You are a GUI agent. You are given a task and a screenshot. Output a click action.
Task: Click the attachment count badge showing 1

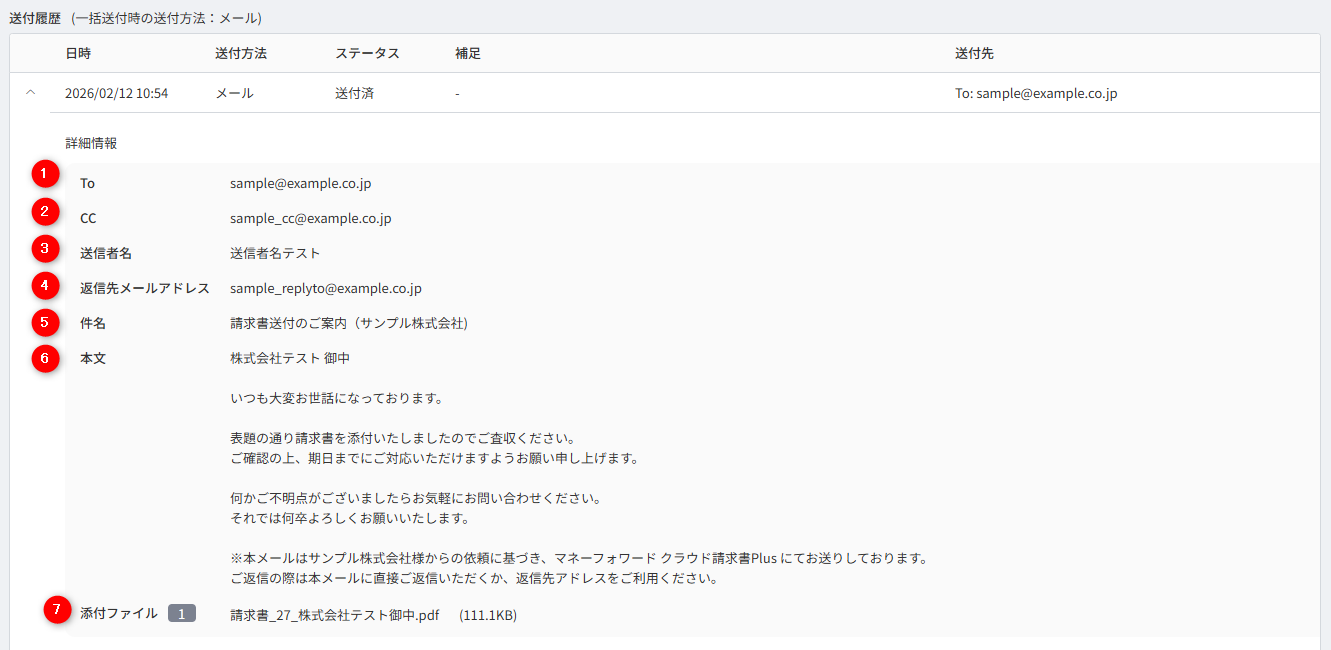(x=181, y=614)
